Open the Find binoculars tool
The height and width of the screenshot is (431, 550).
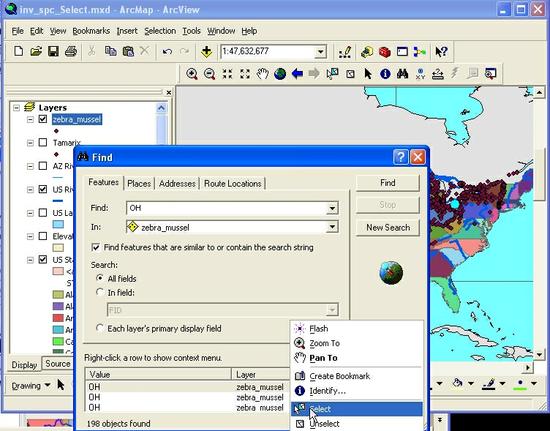[403, 74]
